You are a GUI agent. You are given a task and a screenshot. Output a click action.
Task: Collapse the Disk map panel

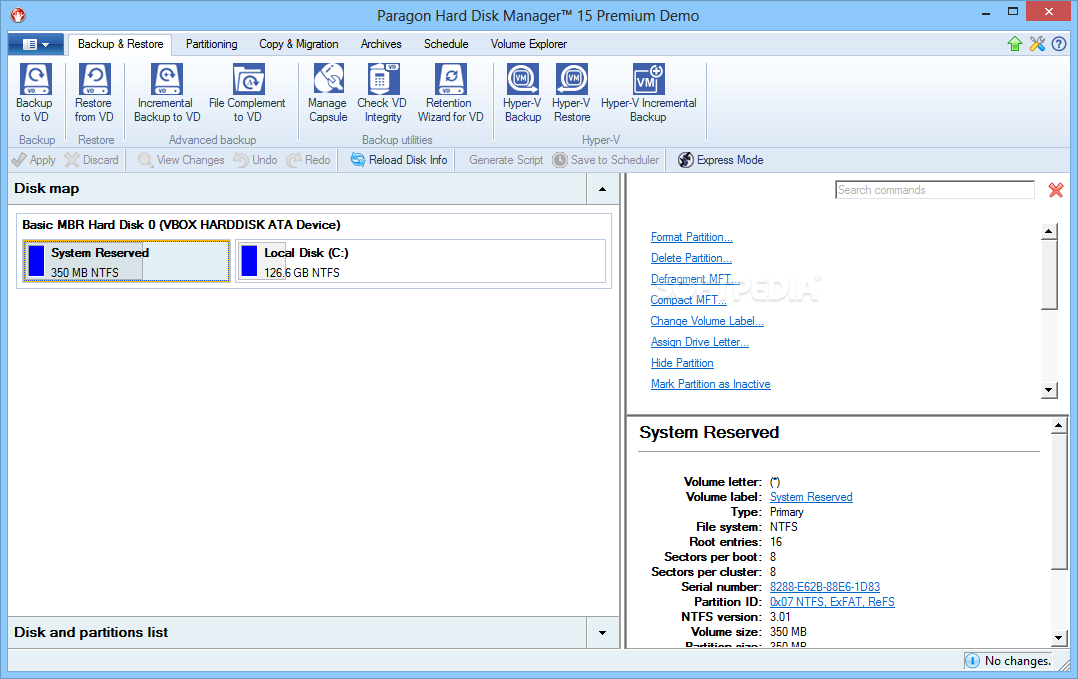603,189
